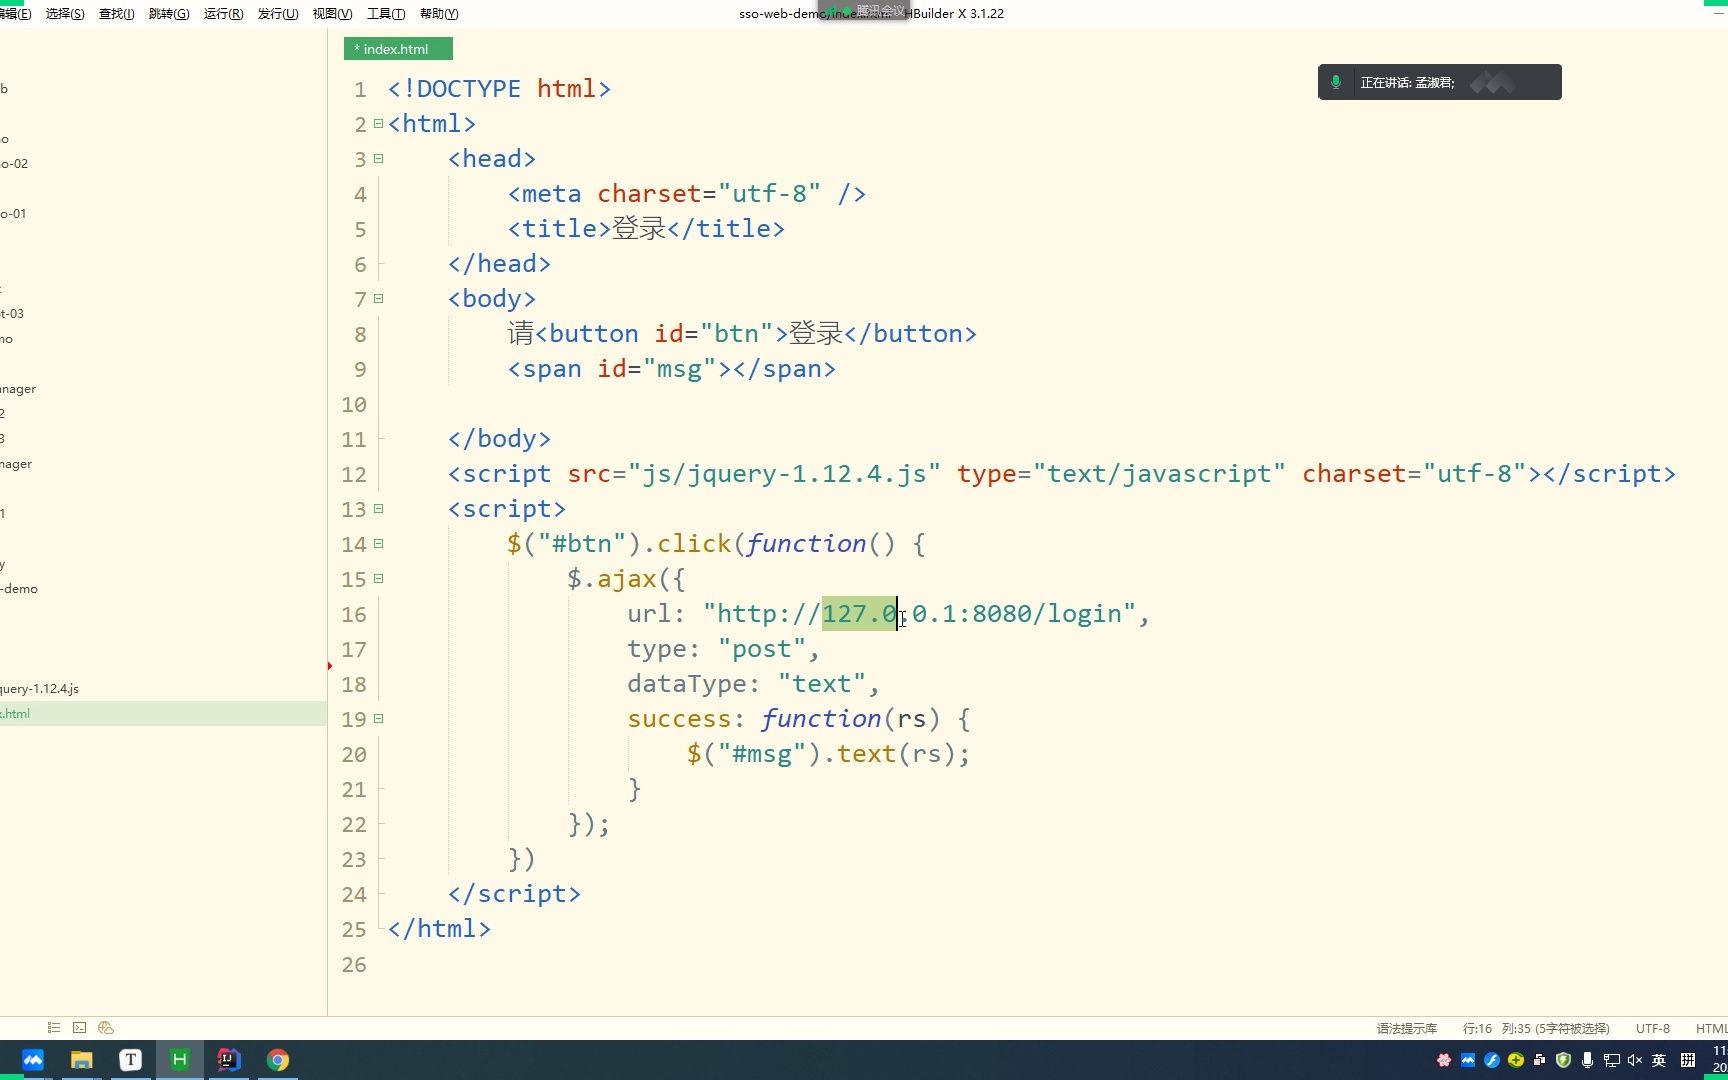Image resolution: width=1728 pixels, height=1080 pixels.
Task: Open the network tray icon
Action: (1611, 1060)
